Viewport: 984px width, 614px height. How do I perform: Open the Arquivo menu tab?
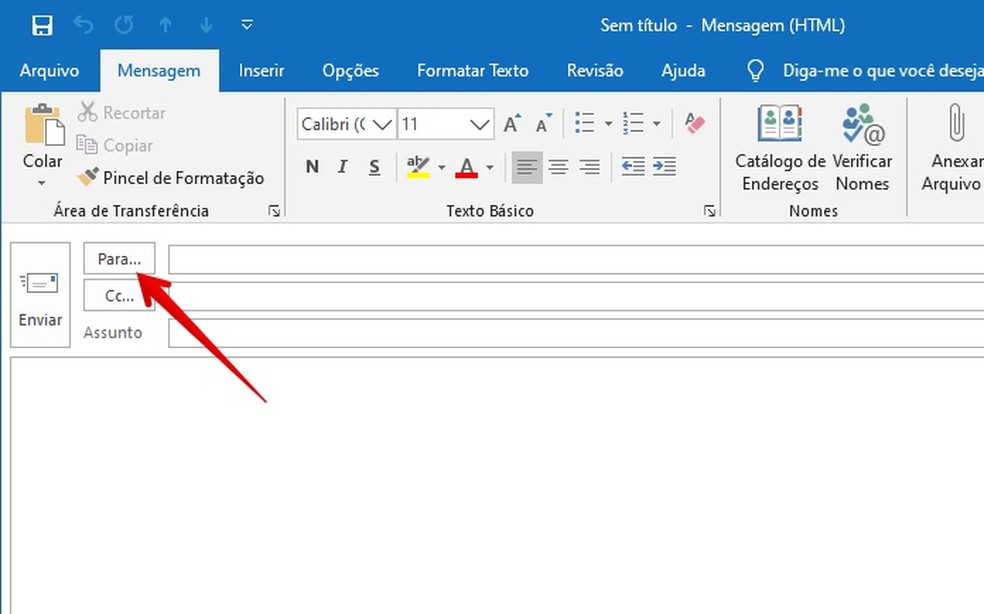pos(49,71)
